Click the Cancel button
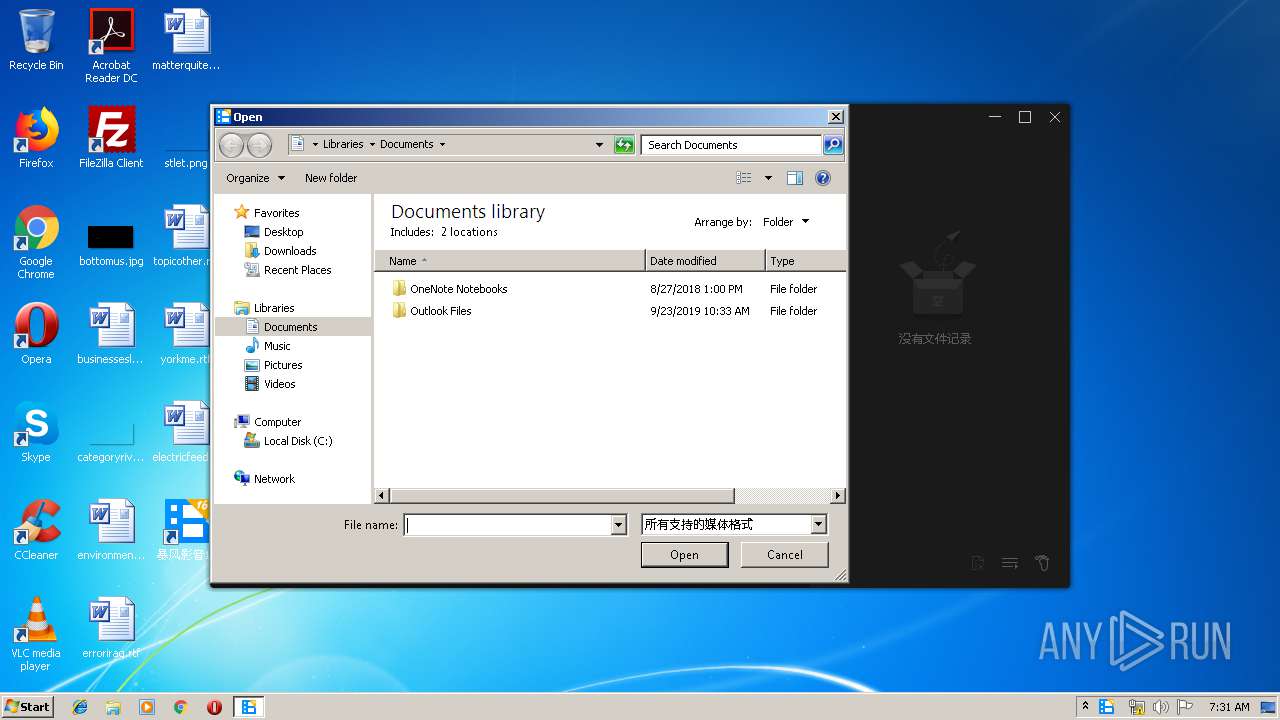Viewport: 1280px width, 720px height. [x=785, y=555]
